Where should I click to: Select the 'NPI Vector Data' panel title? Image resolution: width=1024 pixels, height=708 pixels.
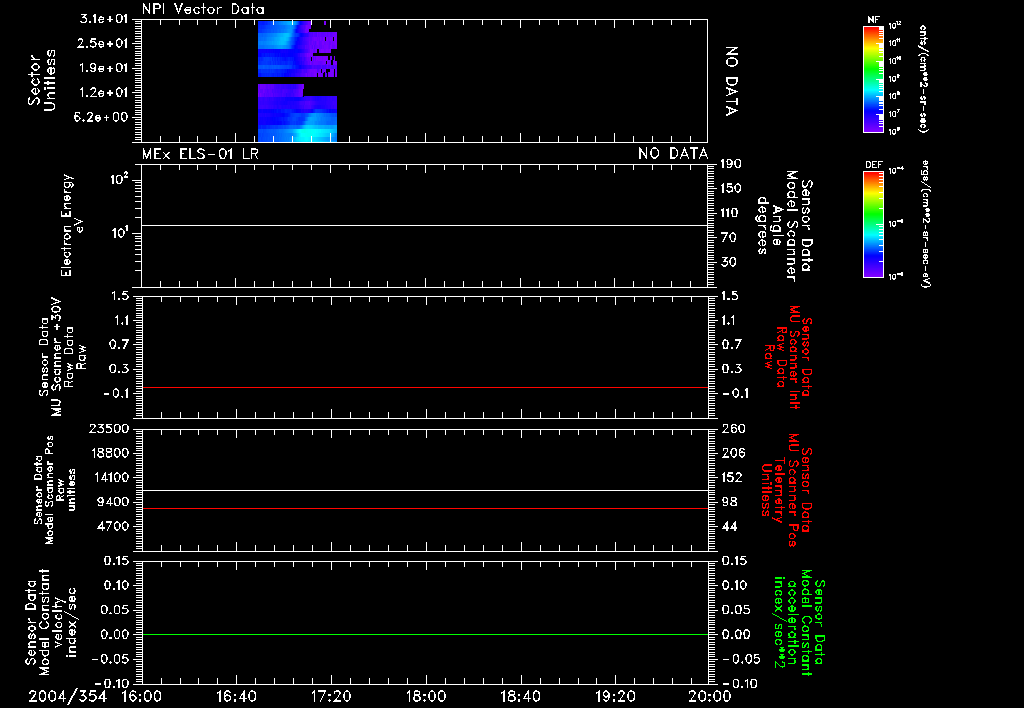point(203,9)
